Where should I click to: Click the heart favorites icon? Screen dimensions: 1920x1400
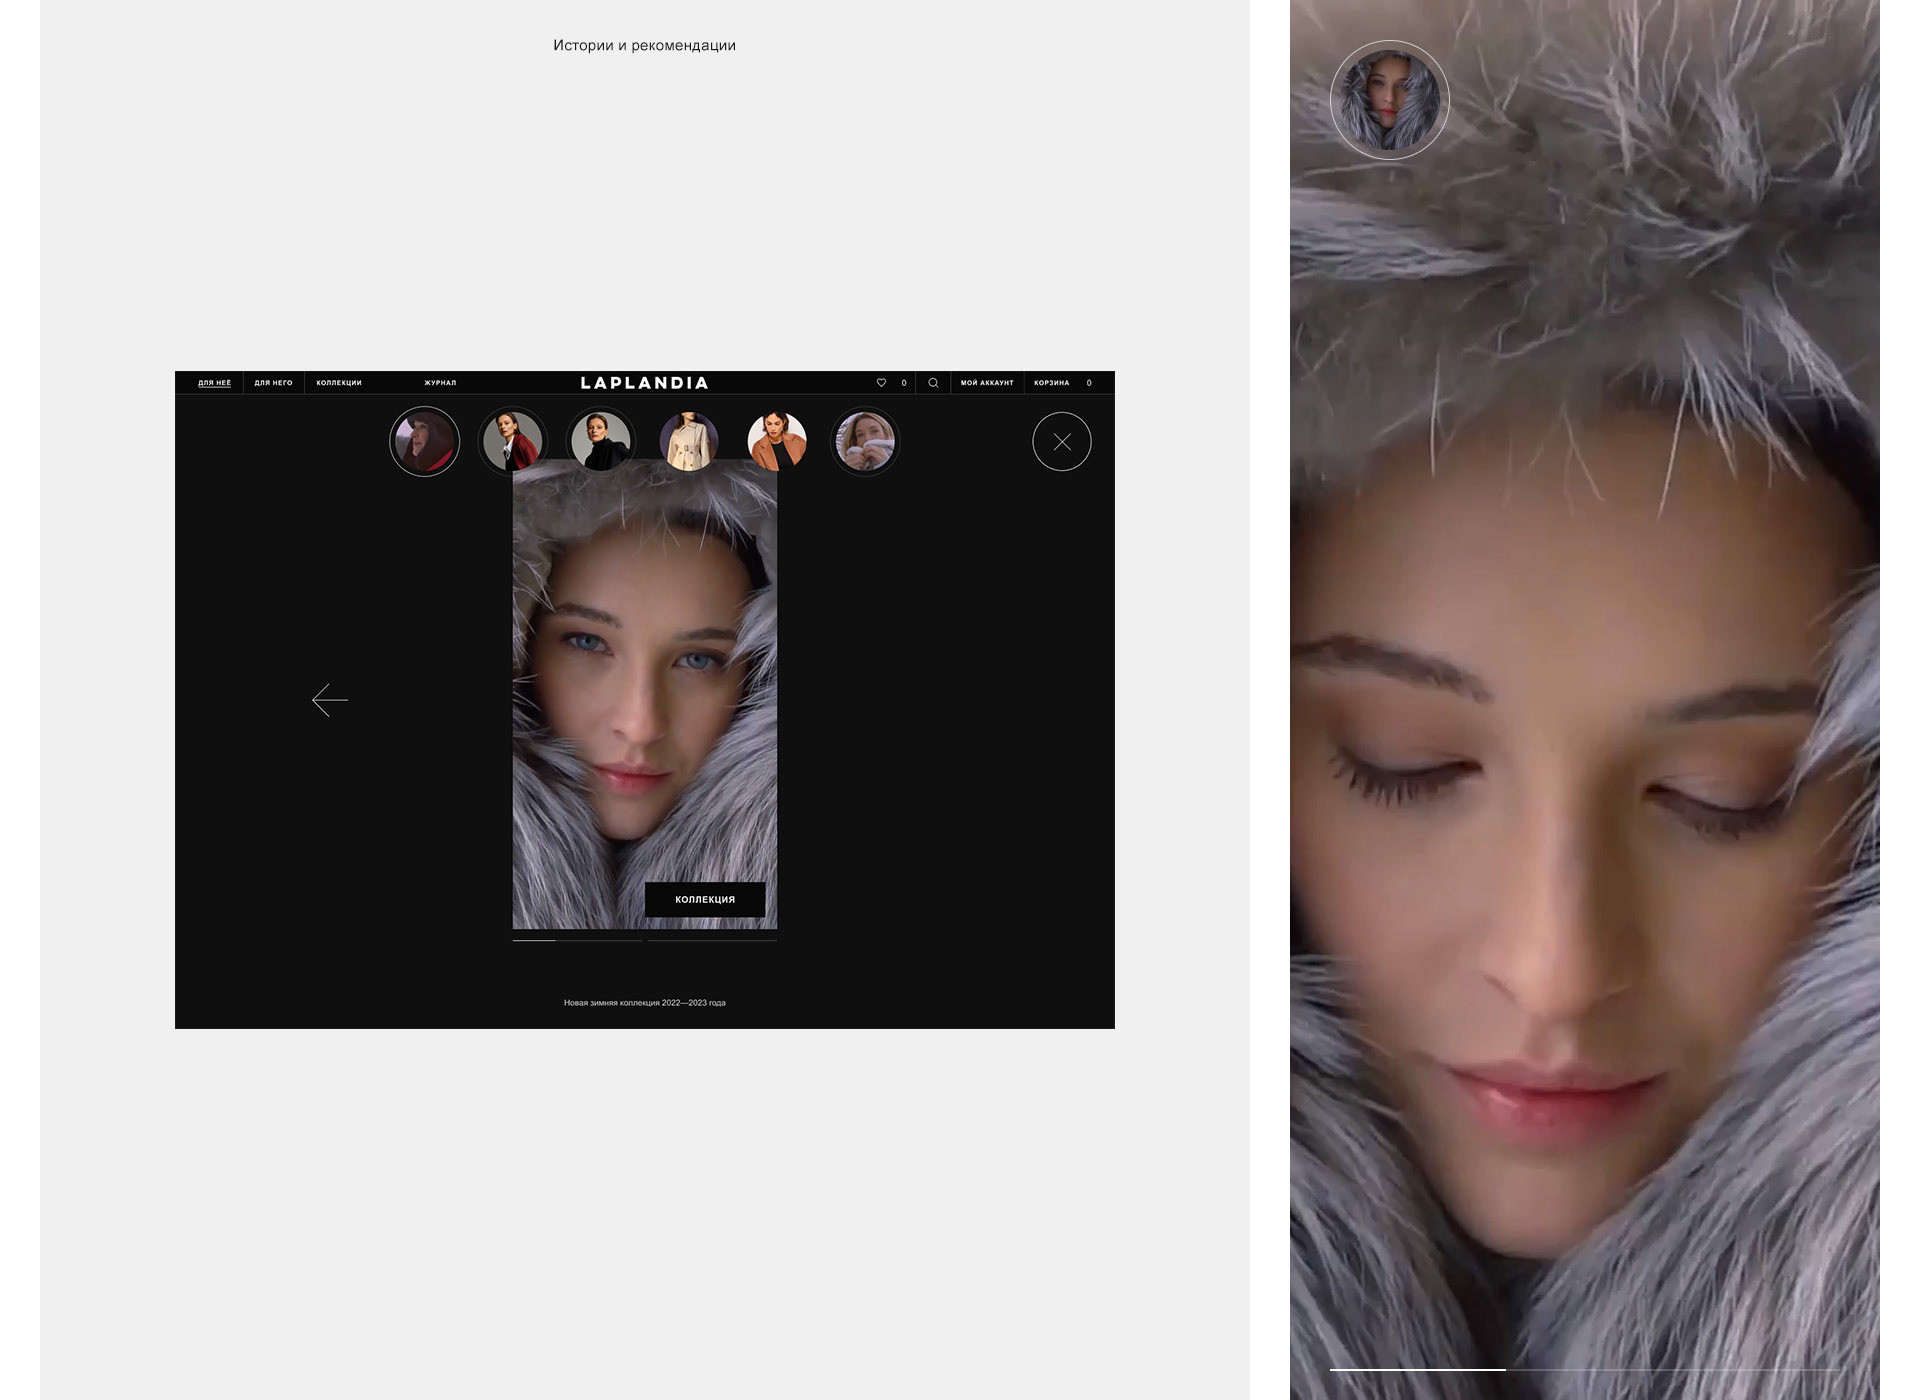(881, 383)
